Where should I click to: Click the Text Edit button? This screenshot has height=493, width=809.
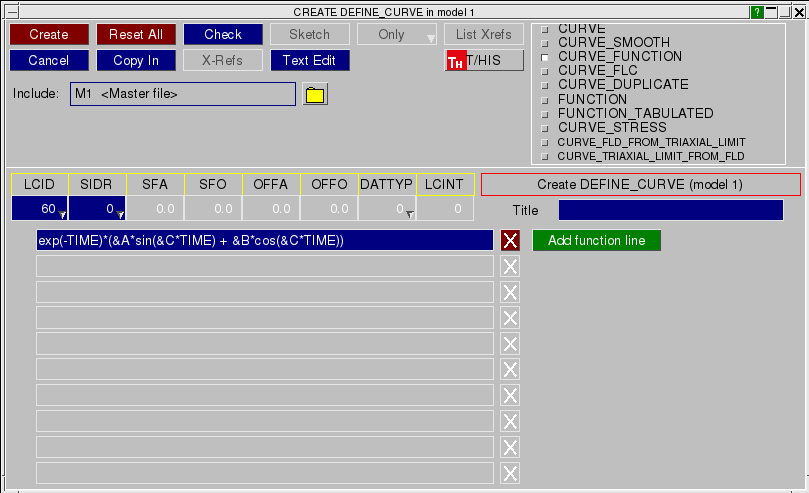tap(310, 61)
